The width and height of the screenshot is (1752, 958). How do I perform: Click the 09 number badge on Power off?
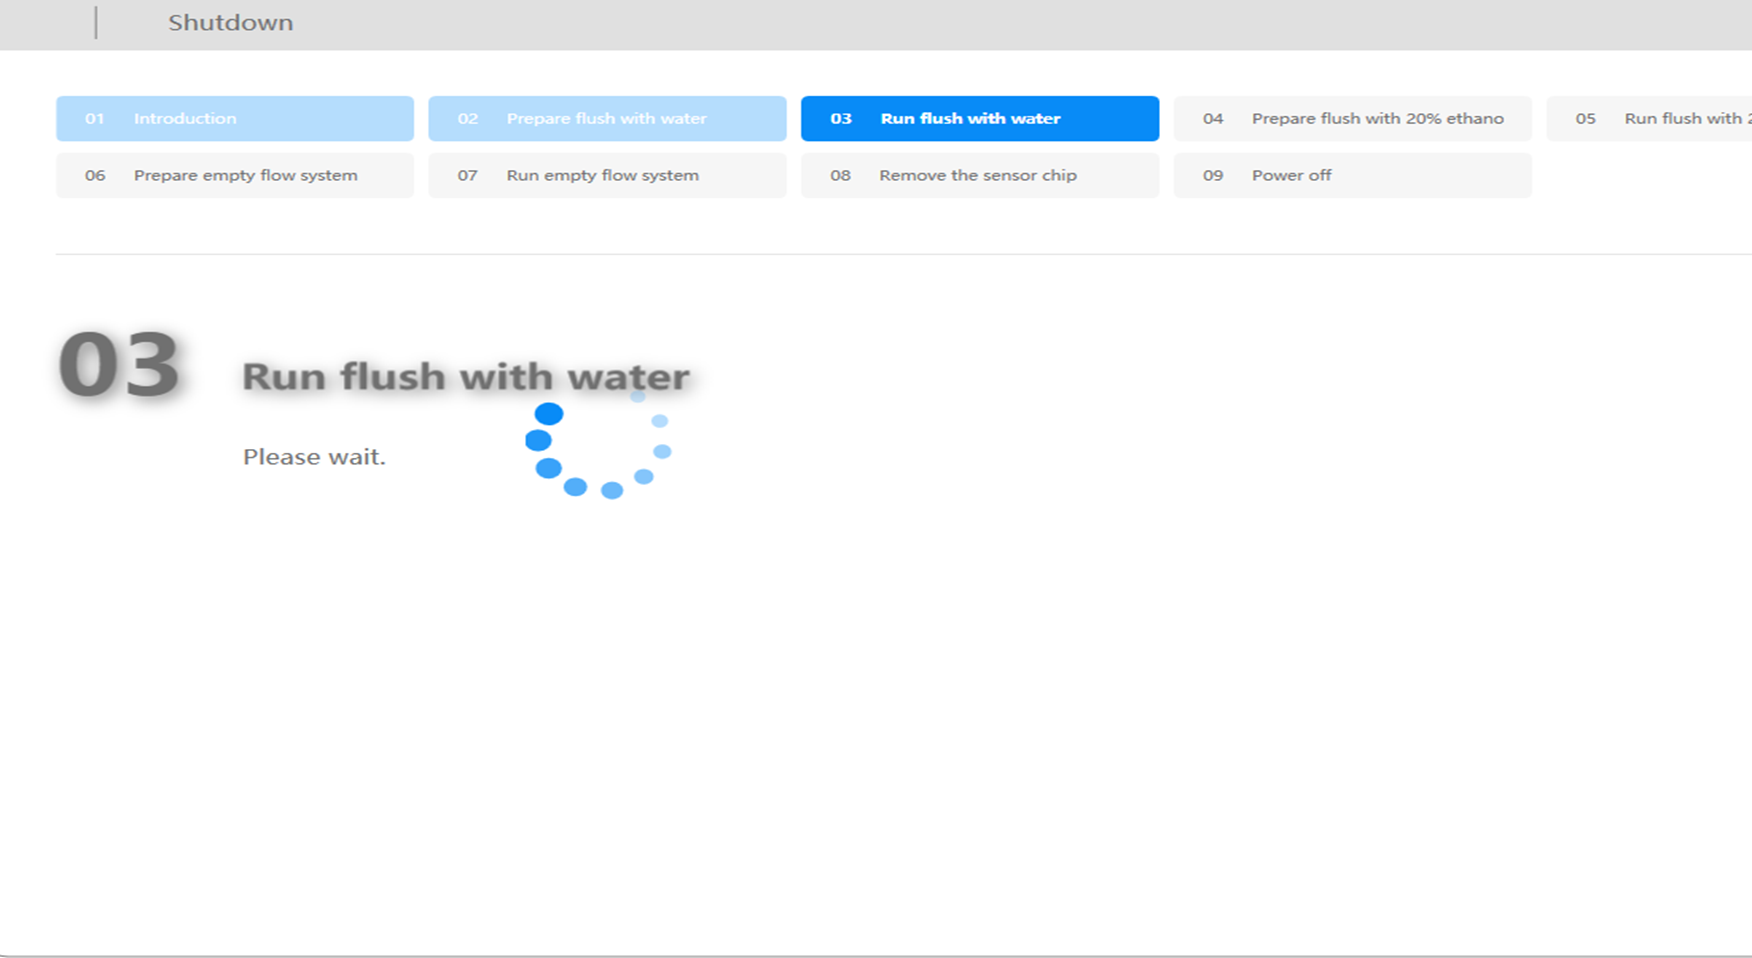1212,176
